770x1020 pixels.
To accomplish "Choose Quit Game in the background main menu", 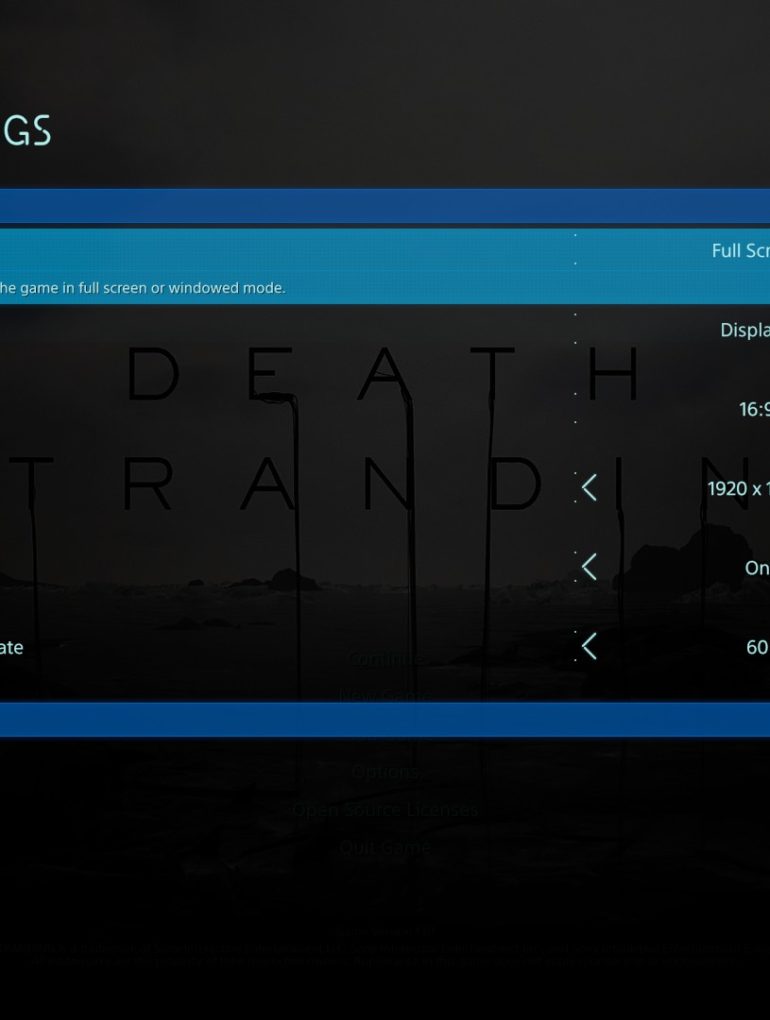I will [385, 848].
